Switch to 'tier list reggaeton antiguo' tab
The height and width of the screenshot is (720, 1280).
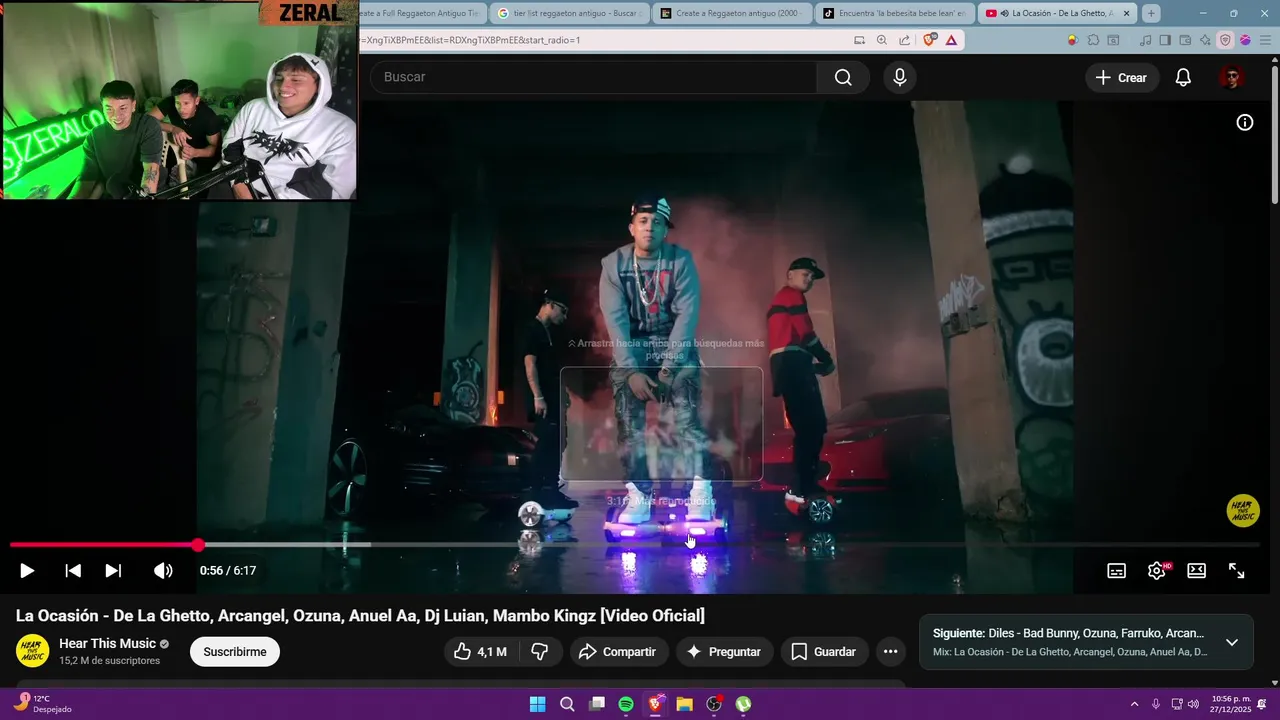568,13
